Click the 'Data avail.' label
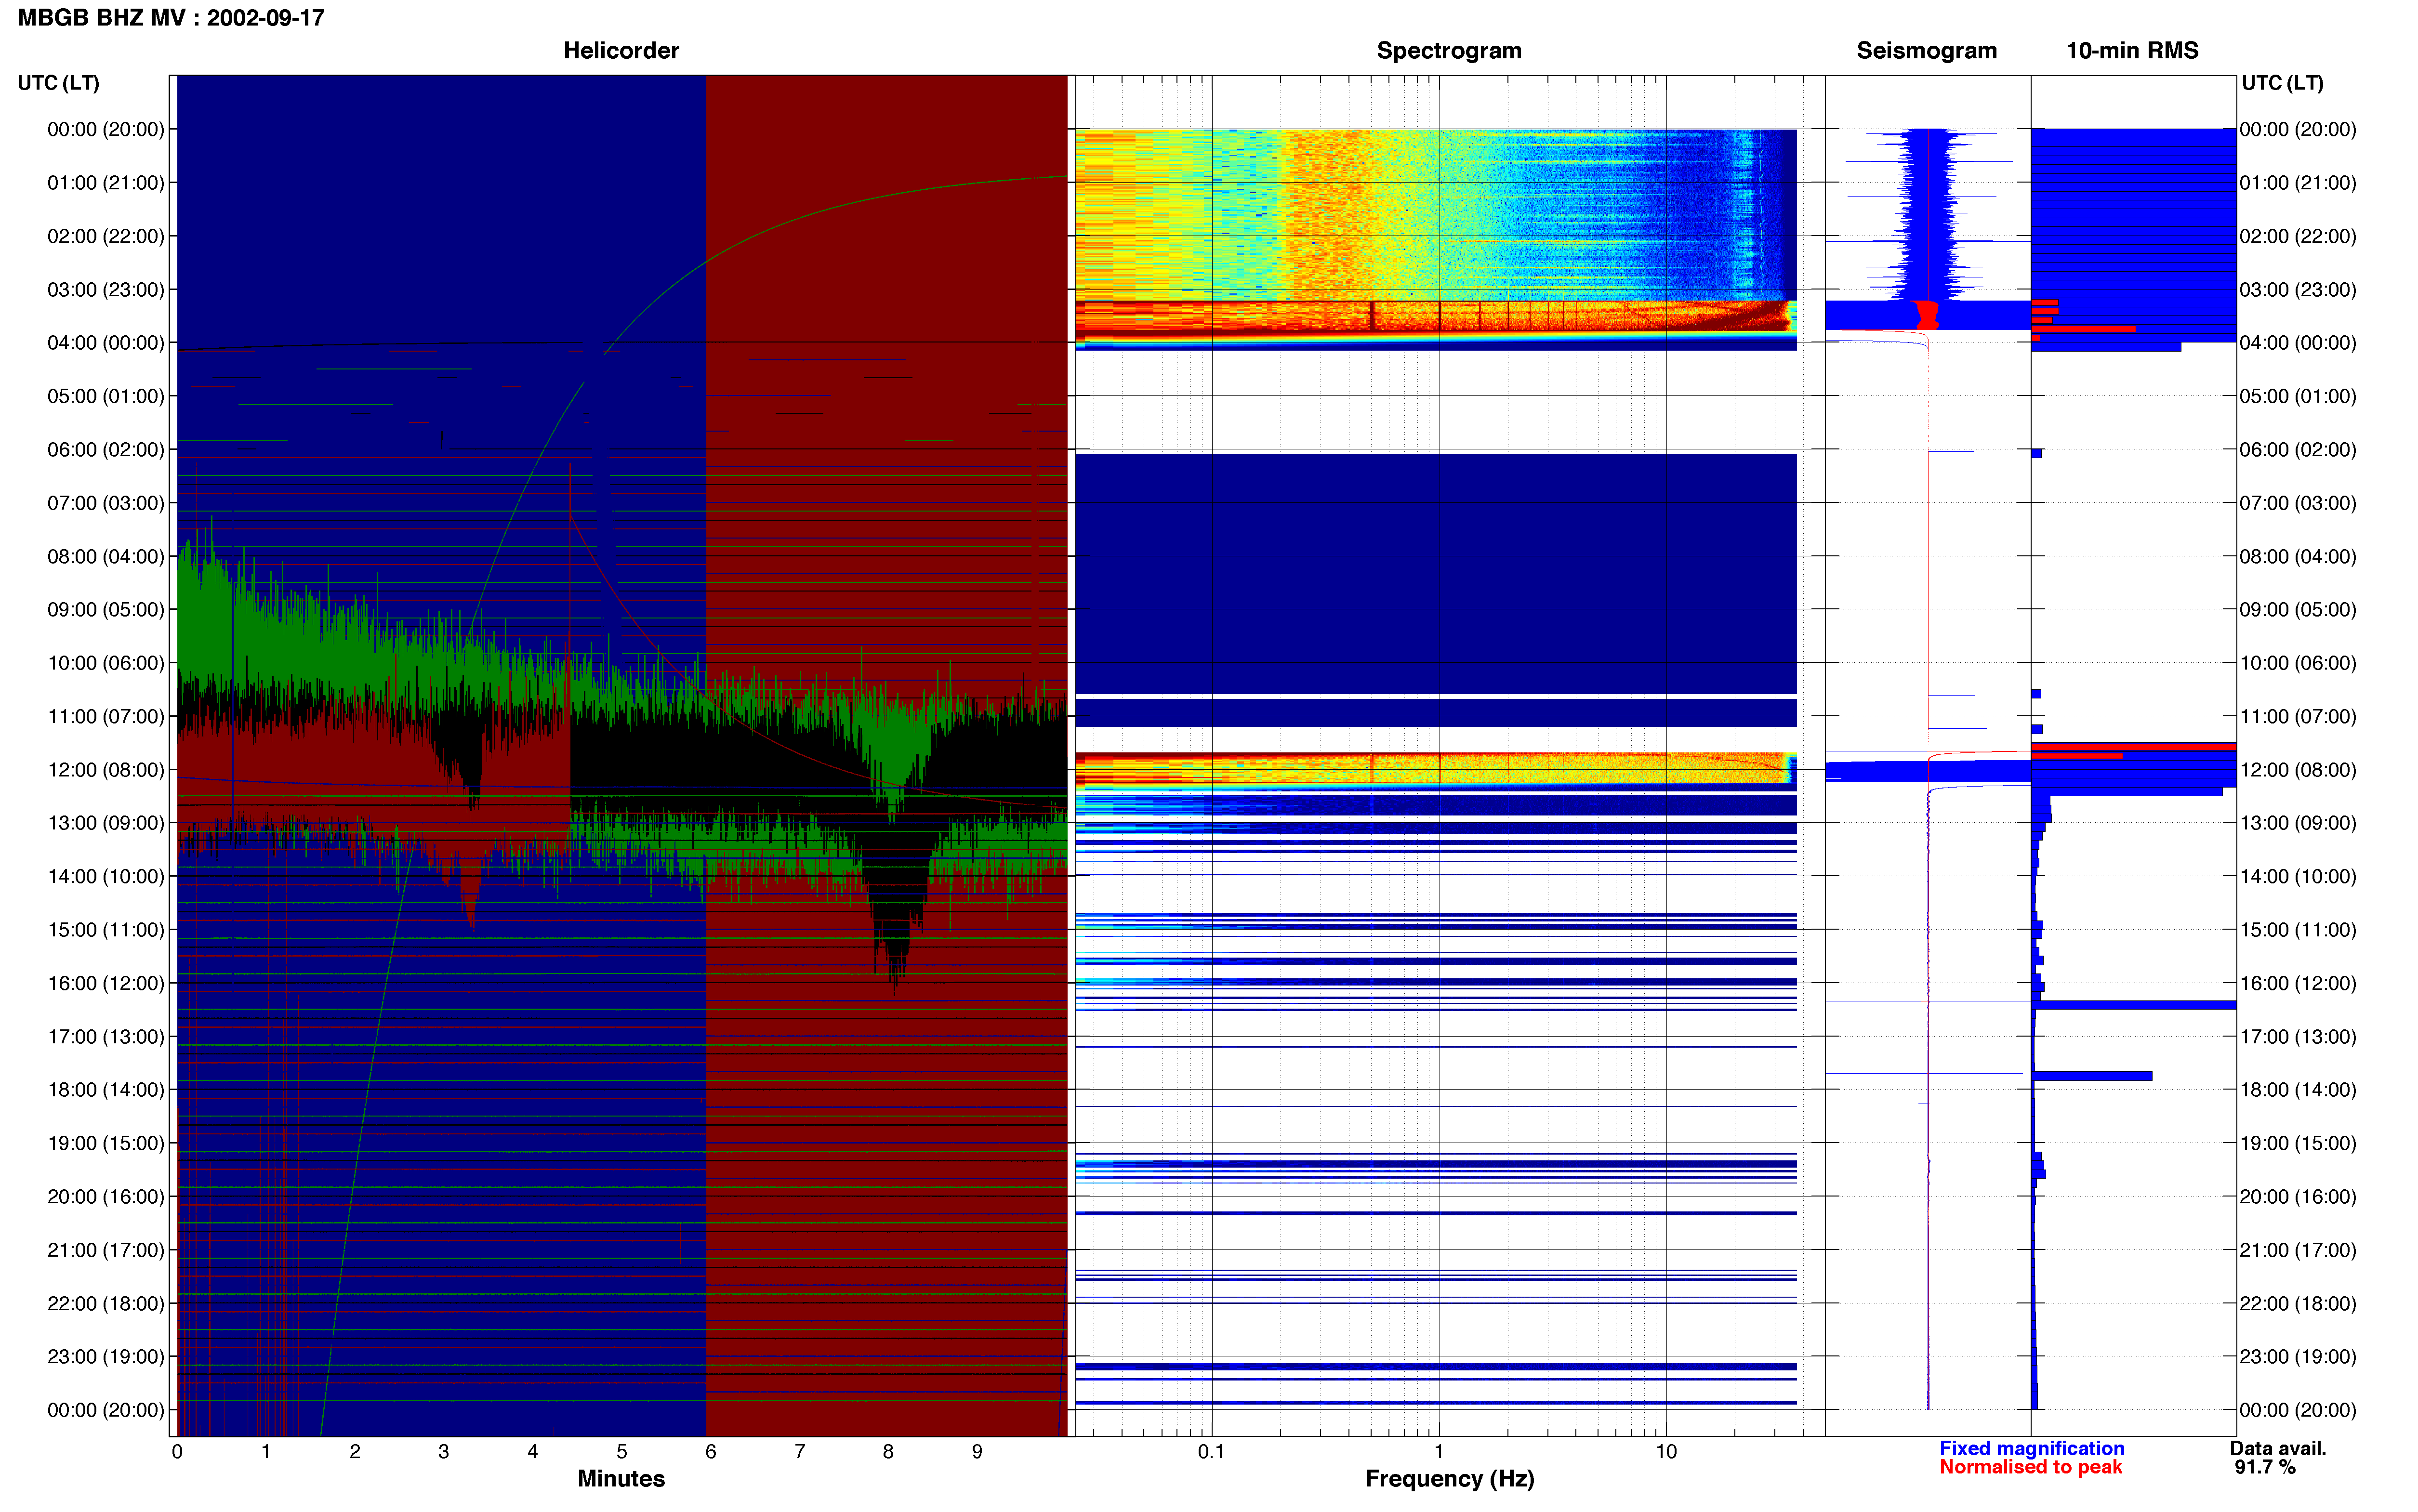Viewport: 2418px width, 1512px height. [2278, 1449]
